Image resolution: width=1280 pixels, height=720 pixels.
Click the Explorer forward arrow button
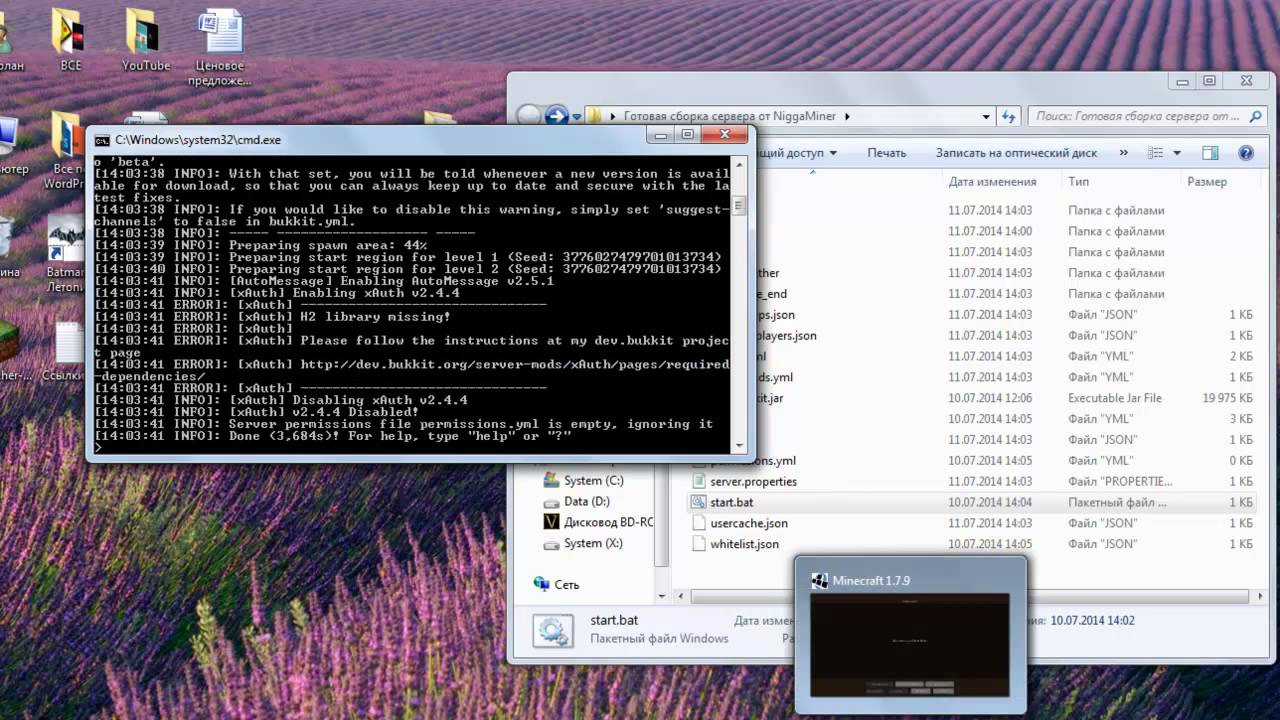557,116
